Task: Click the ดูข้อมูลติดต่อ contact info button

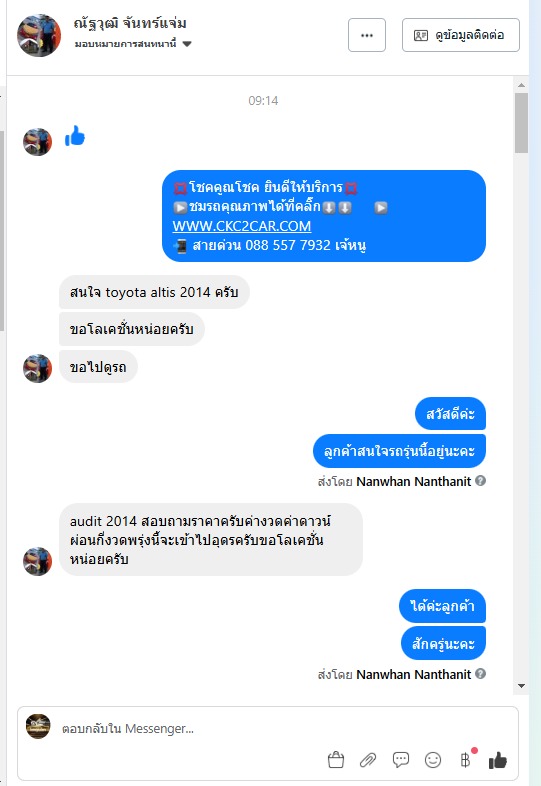Action: pyautogui.click(x=461, y=35)
